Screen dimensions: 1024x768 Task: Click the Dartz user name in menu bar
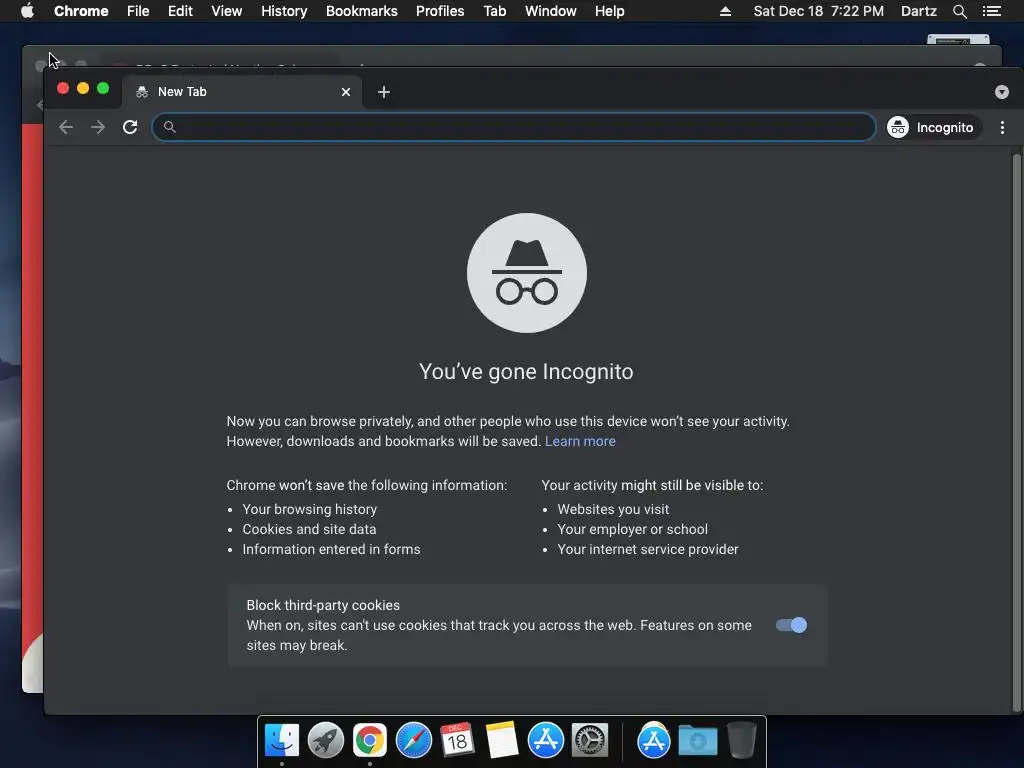click(919, 11)
